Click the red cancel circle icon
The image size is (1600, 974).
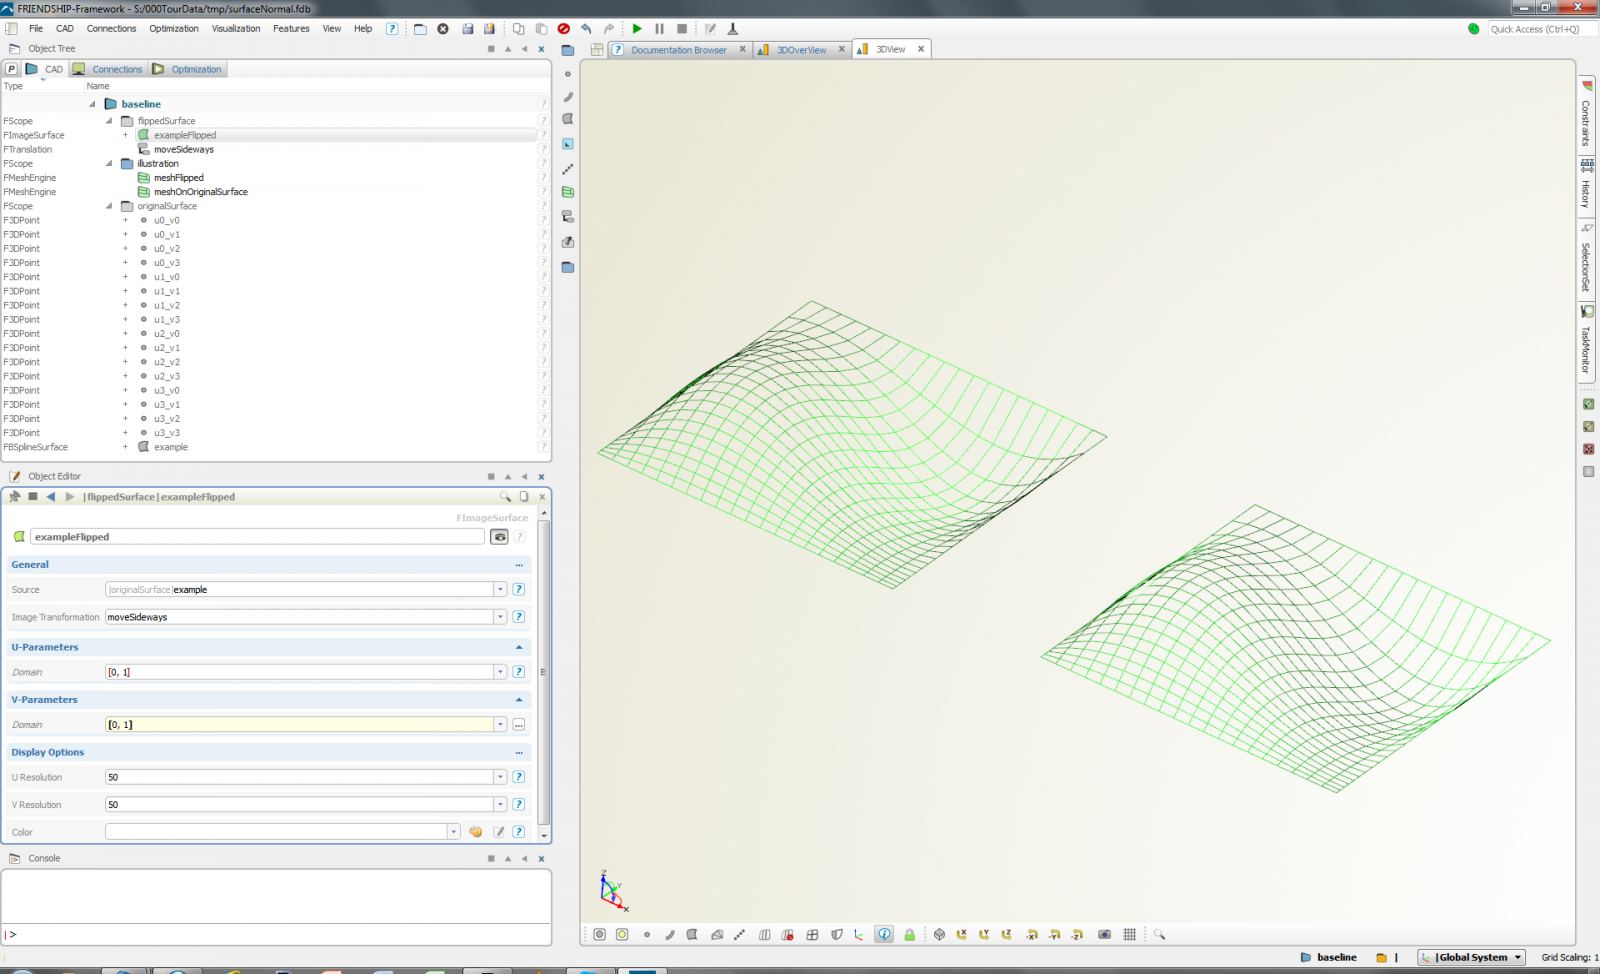pyautogui.click(x=564, y=29)
